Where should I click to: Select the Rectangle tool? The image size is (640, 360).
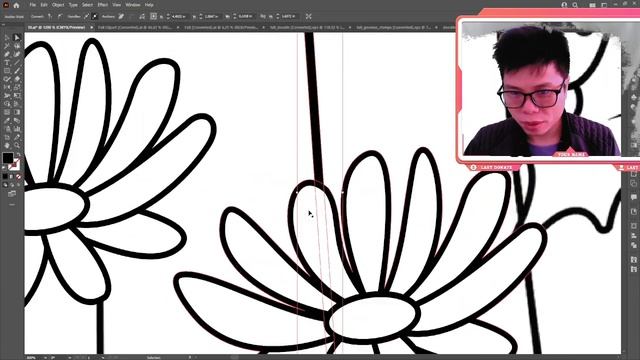[x=7, y=71]
